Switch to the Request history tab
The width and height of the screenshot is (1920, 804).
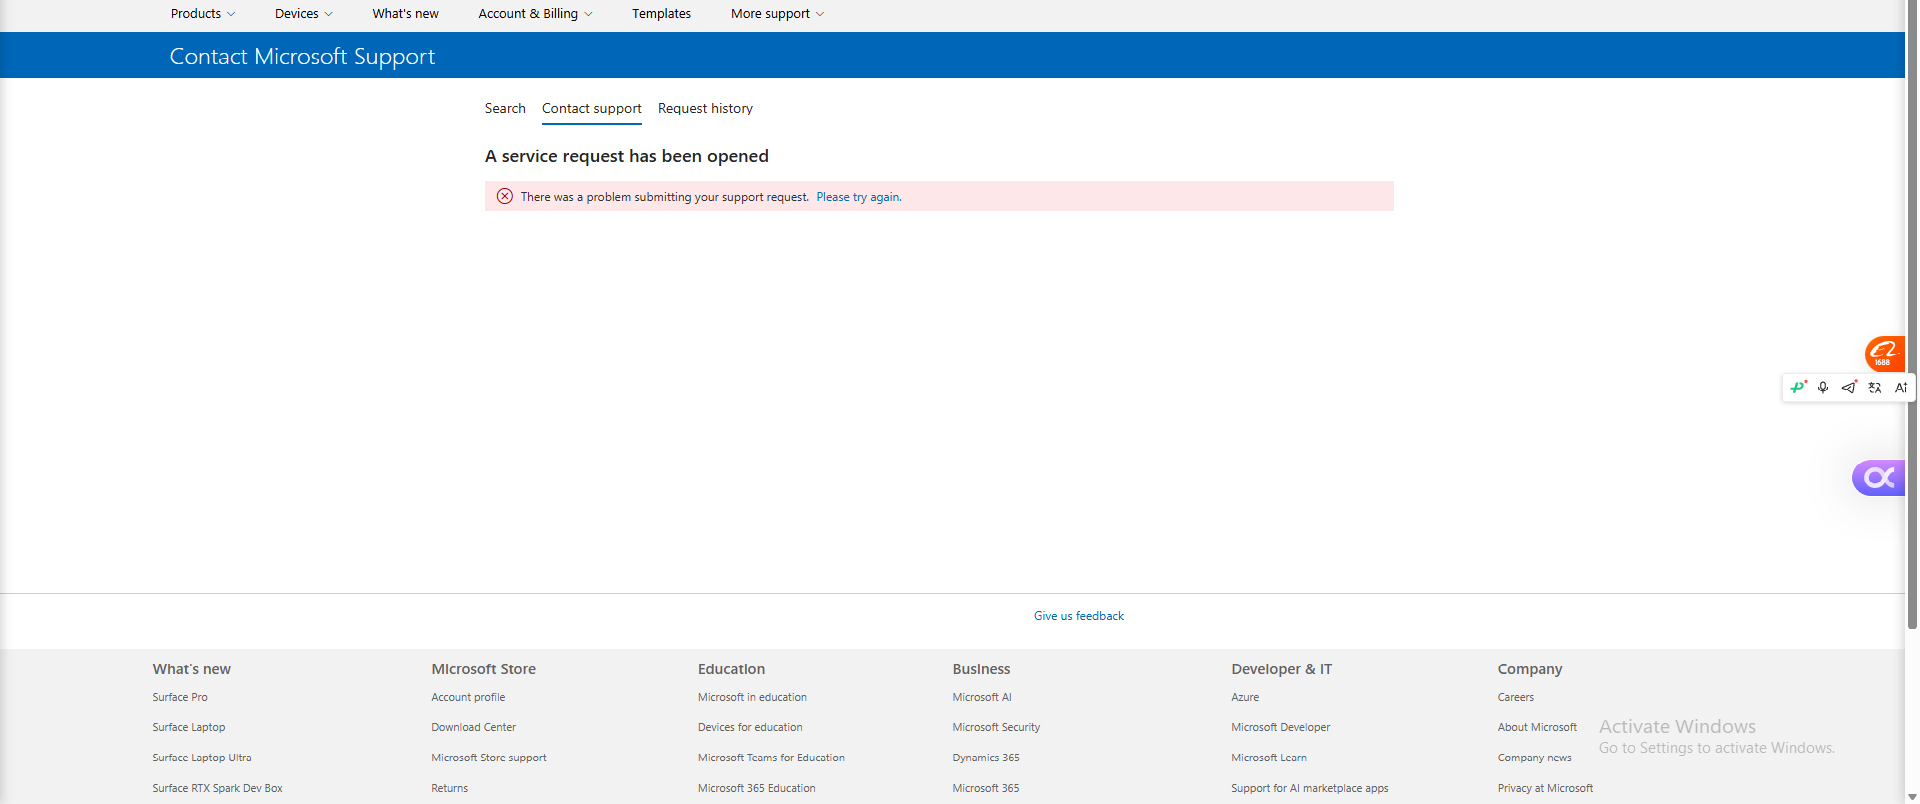click(x=705, y=108)
